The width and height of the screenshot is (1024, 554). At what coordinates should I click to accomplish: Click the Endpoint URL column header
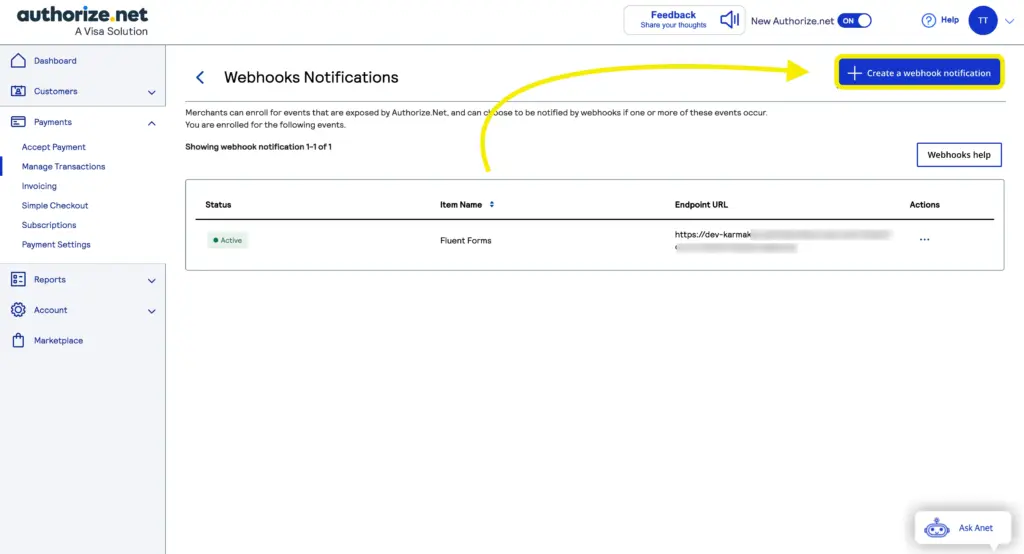(x=701, y=204)
